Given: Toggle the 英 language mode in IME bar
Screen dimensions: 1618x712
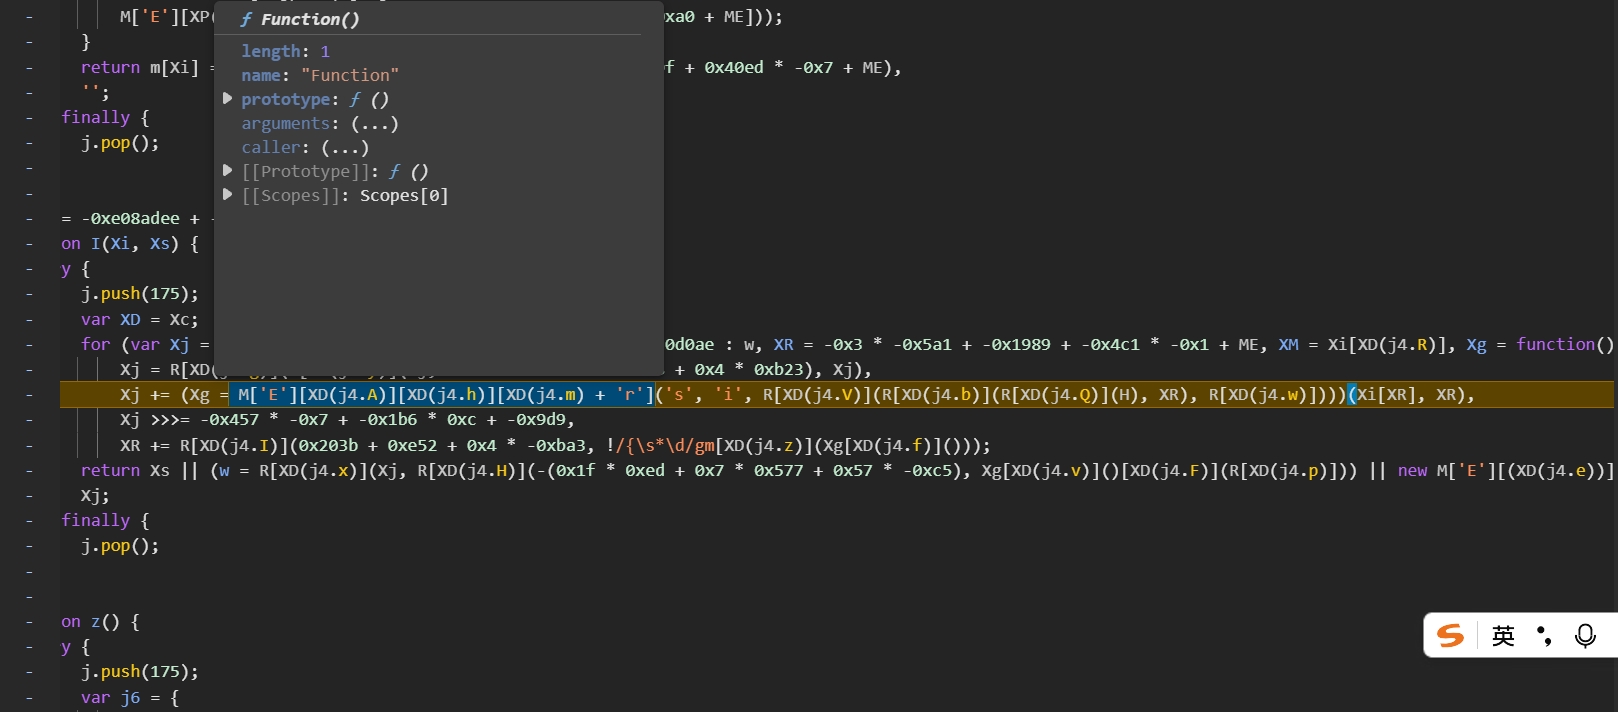Looking at the screenshot, I should coord(1503,636).
